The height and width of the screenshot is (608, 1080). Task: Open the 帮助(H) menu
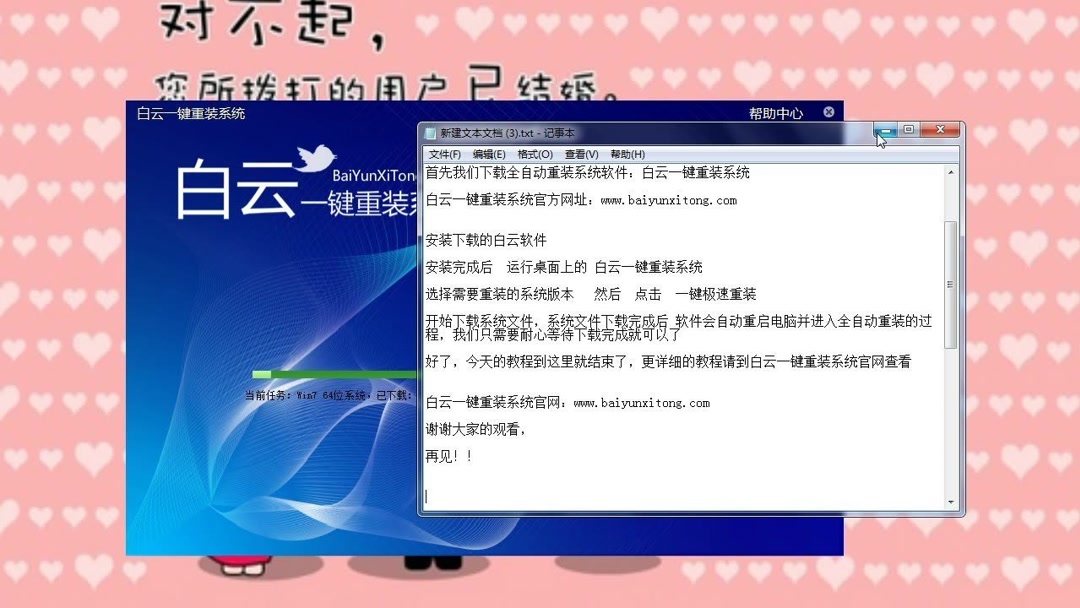(625, 153)
